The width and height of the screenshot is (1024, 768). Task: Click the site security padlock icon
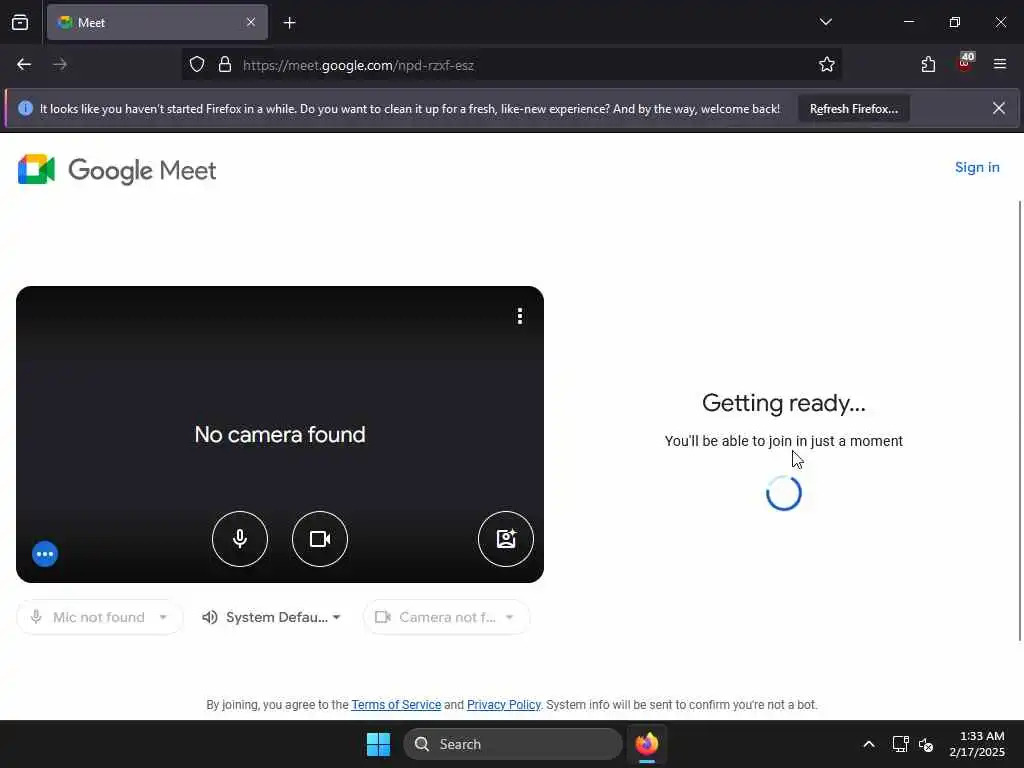pyautogui.click(x=225, y=64)
